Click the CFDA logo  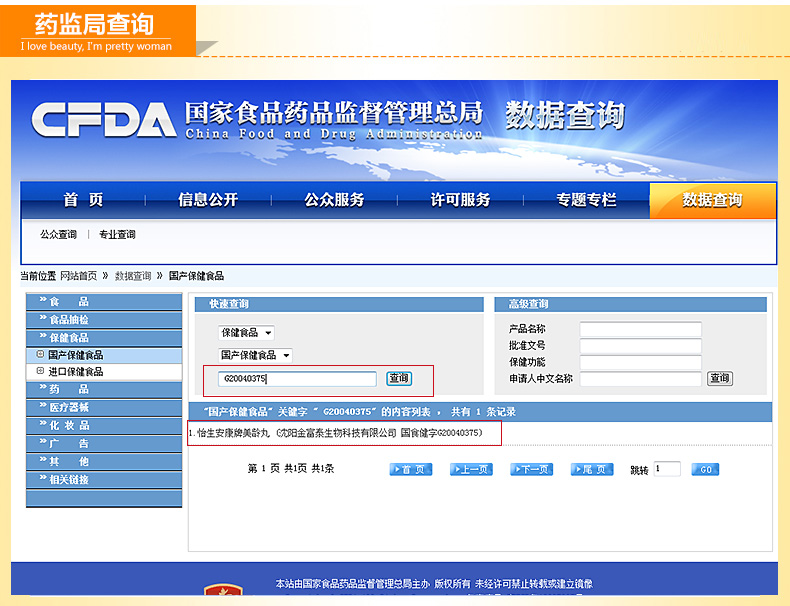click(104, 119)
